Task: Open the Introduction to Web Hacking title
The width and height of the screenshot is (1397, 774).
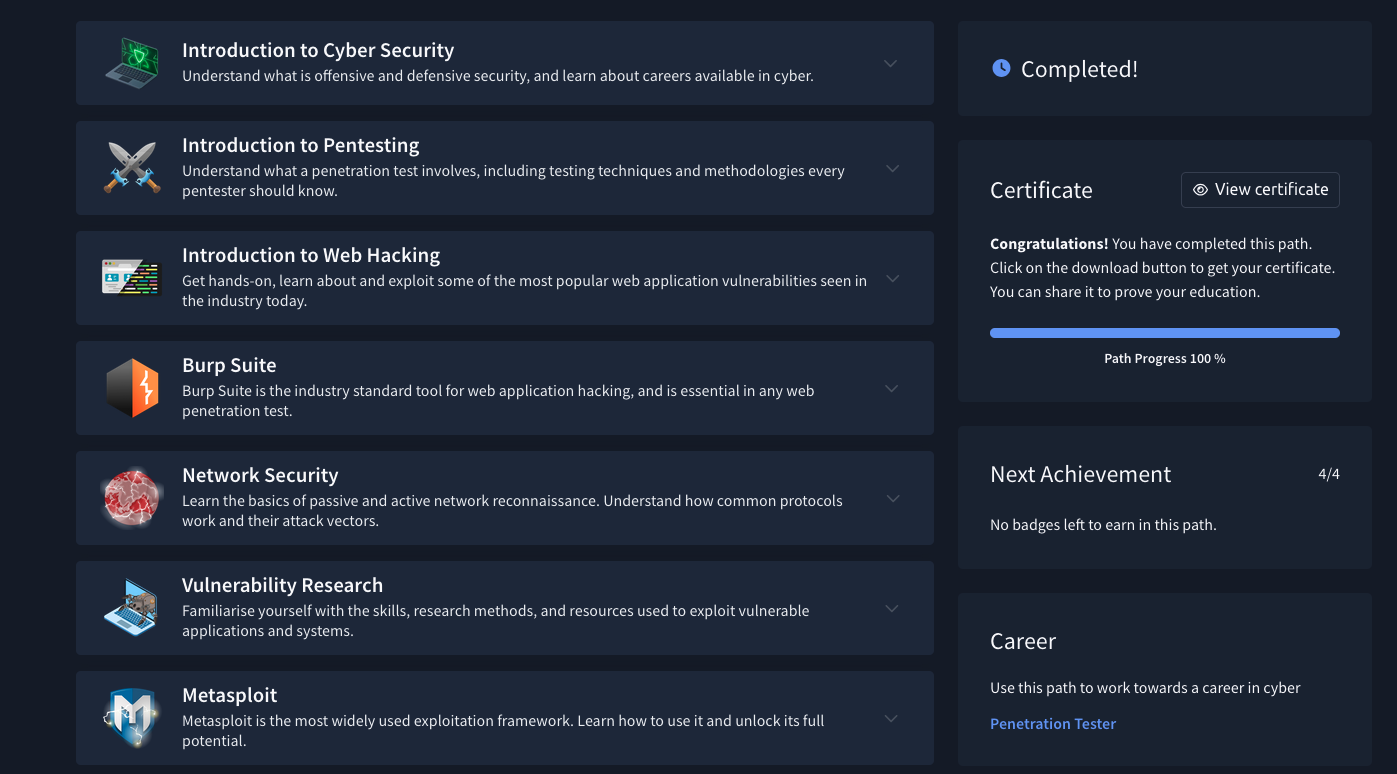Action: click(311, 255)
